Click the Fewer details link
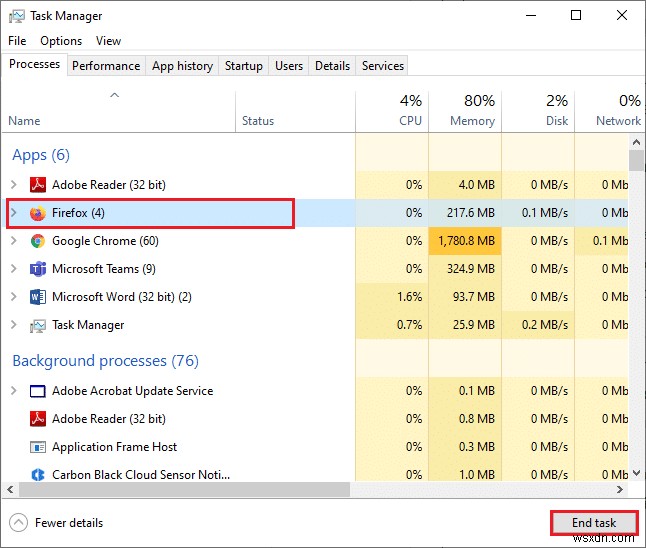The height and width of the screenshot is (548, 646). [x=69, y=523]
